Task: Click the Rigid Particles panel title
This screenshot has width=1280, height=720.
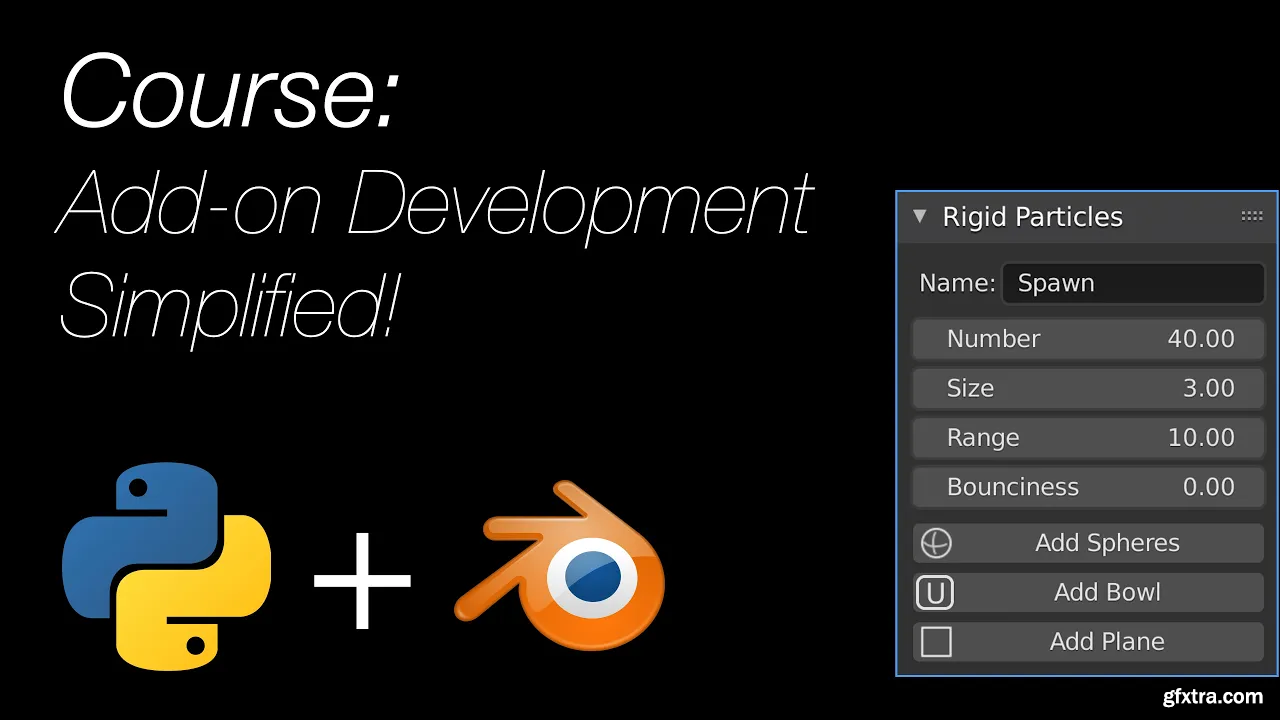Action: (1032, 216)
